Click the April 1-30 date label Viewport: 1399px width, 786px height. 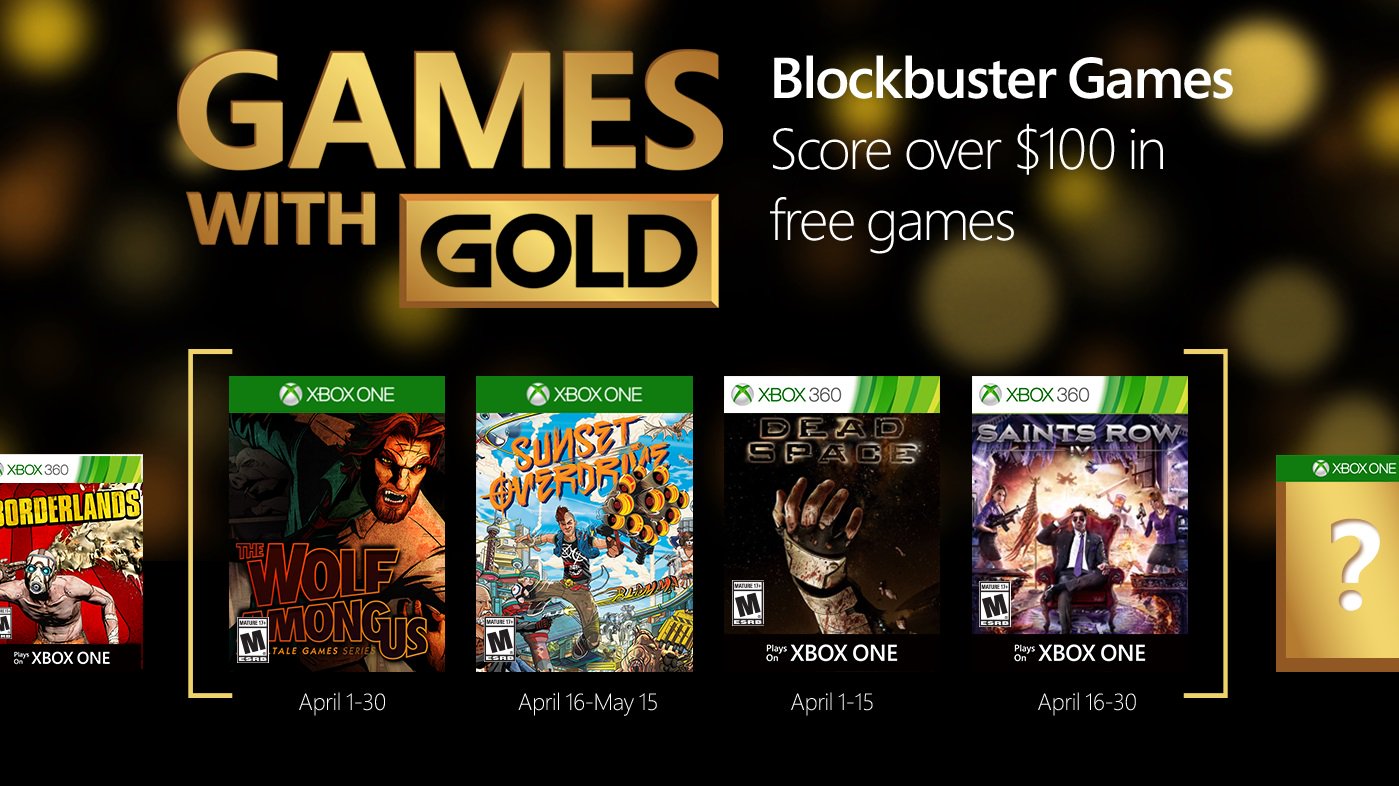click(342, 702)
